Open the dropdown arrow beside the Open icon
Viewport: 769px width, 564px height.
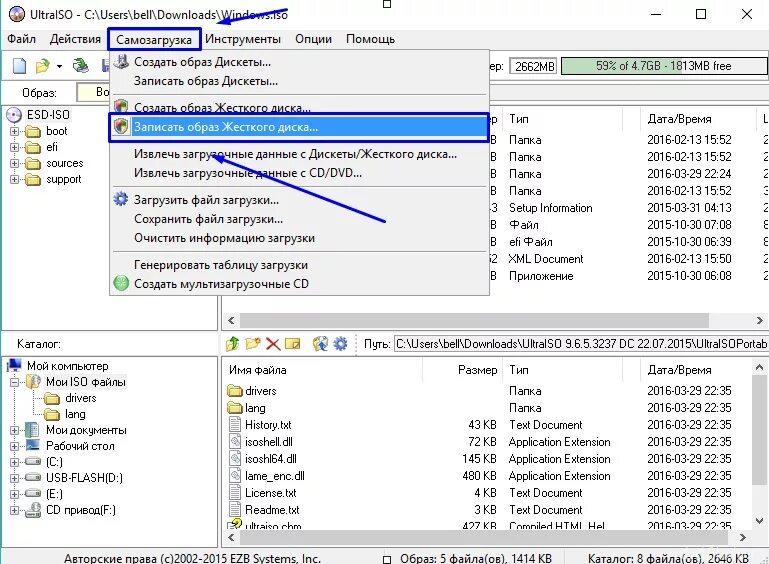click(59, 66)
